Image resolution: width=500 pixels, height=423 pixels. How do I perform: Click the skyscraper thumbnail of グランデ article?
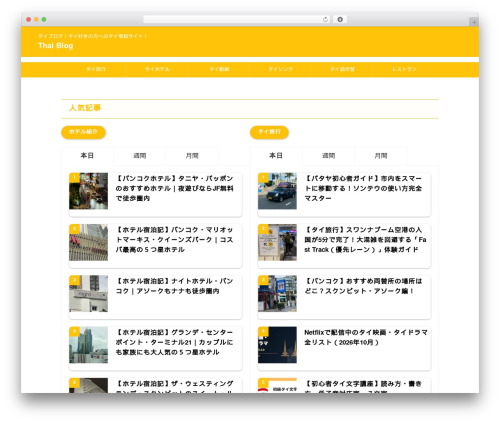click(x=88, y=345)
